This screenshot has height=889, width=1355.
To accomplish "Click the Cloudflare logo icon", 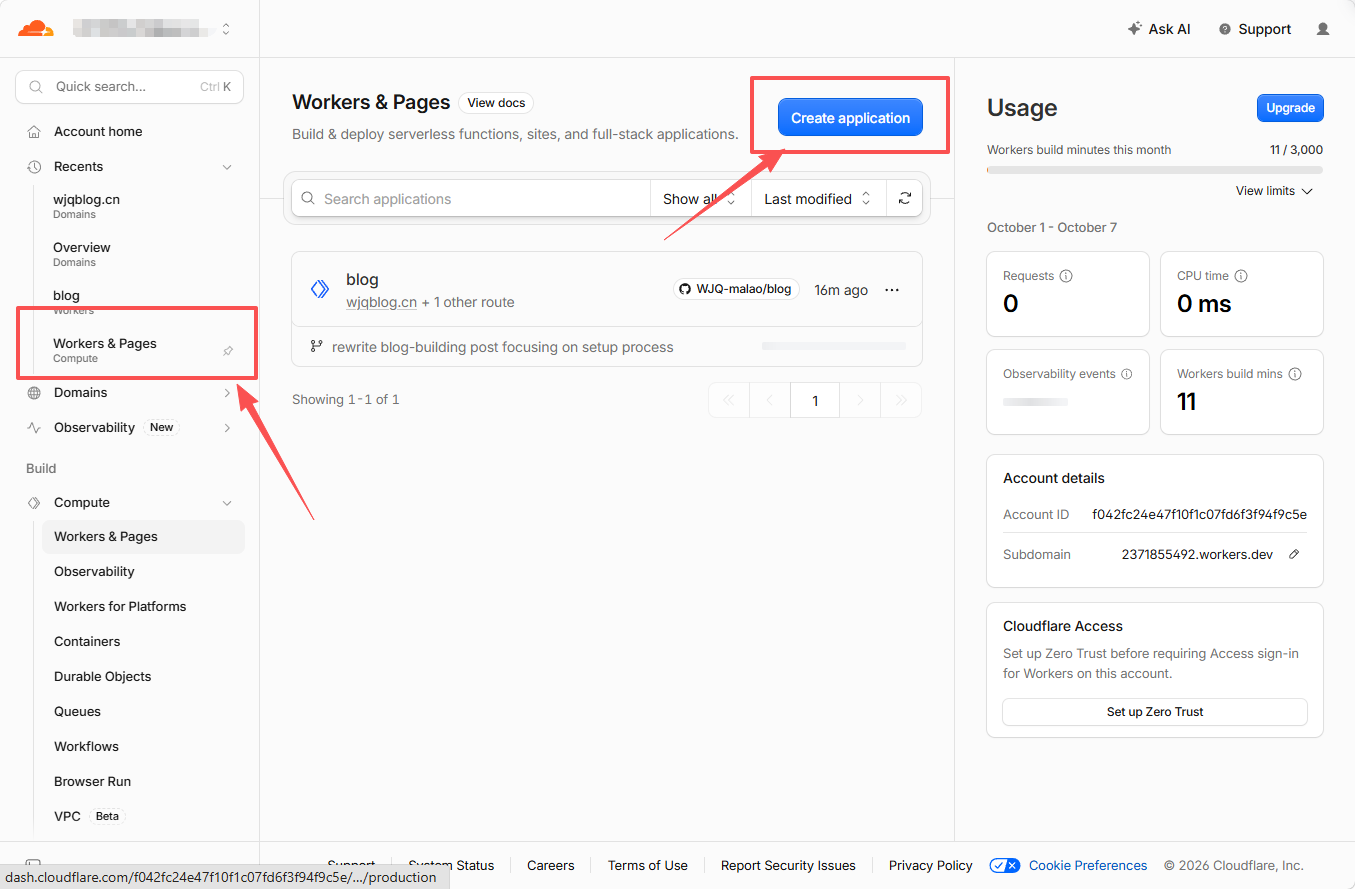I will click(36, 29).
